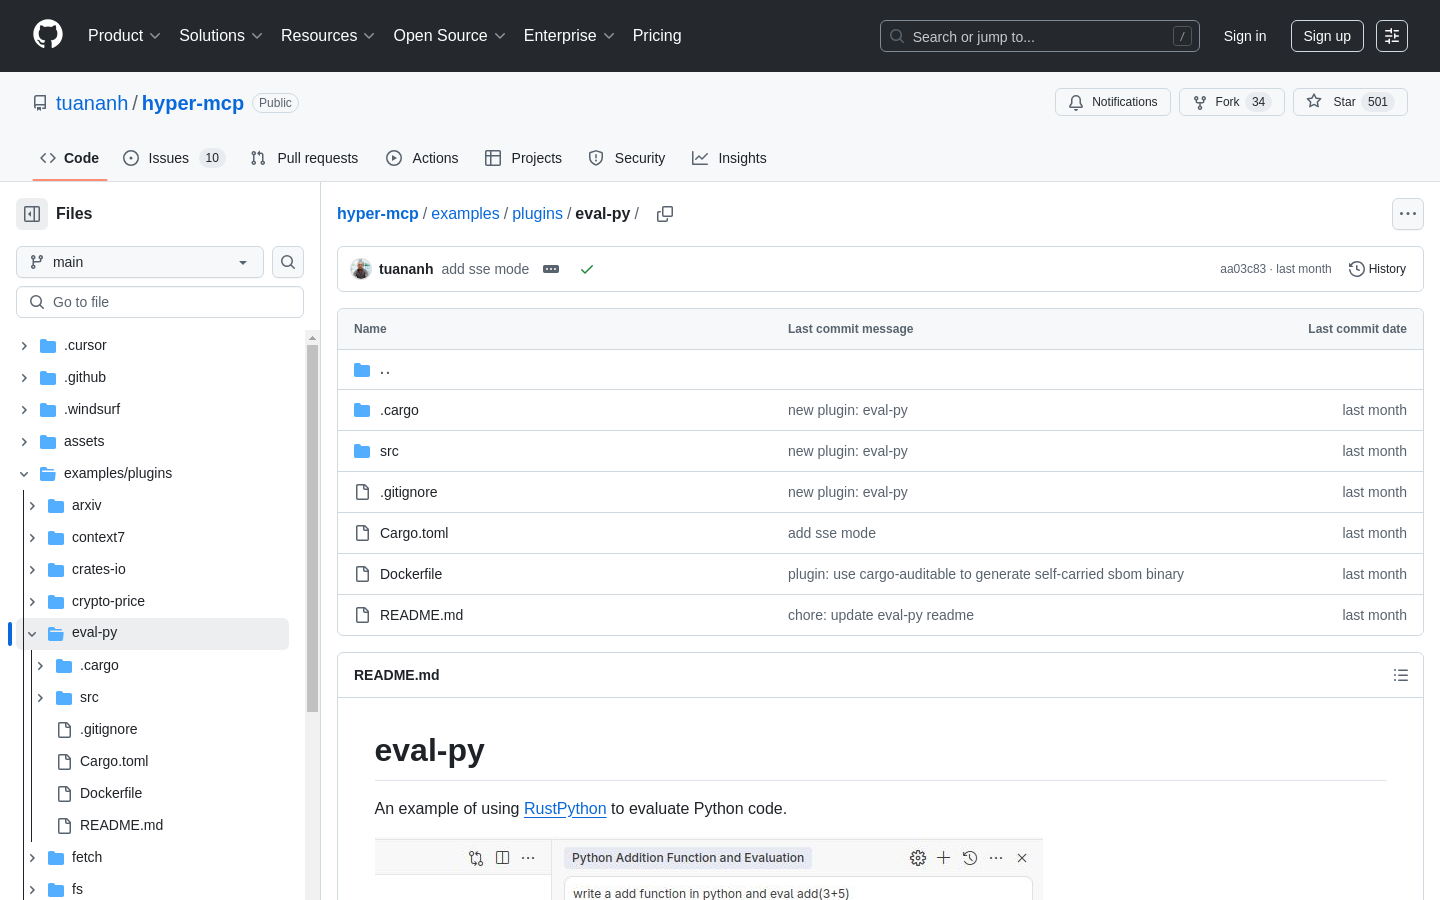Click the search files magnifier button

coord(288,262)
